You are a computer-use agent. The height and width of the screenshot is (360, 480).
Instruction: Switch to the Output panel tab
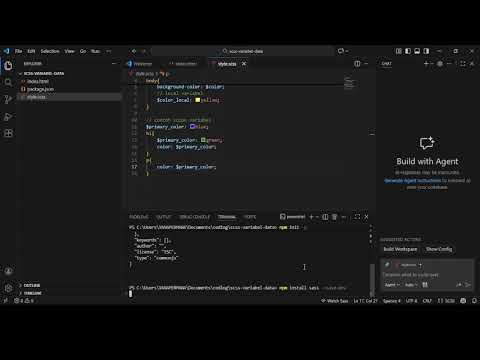pyautogui.click(x=164, y=217)
